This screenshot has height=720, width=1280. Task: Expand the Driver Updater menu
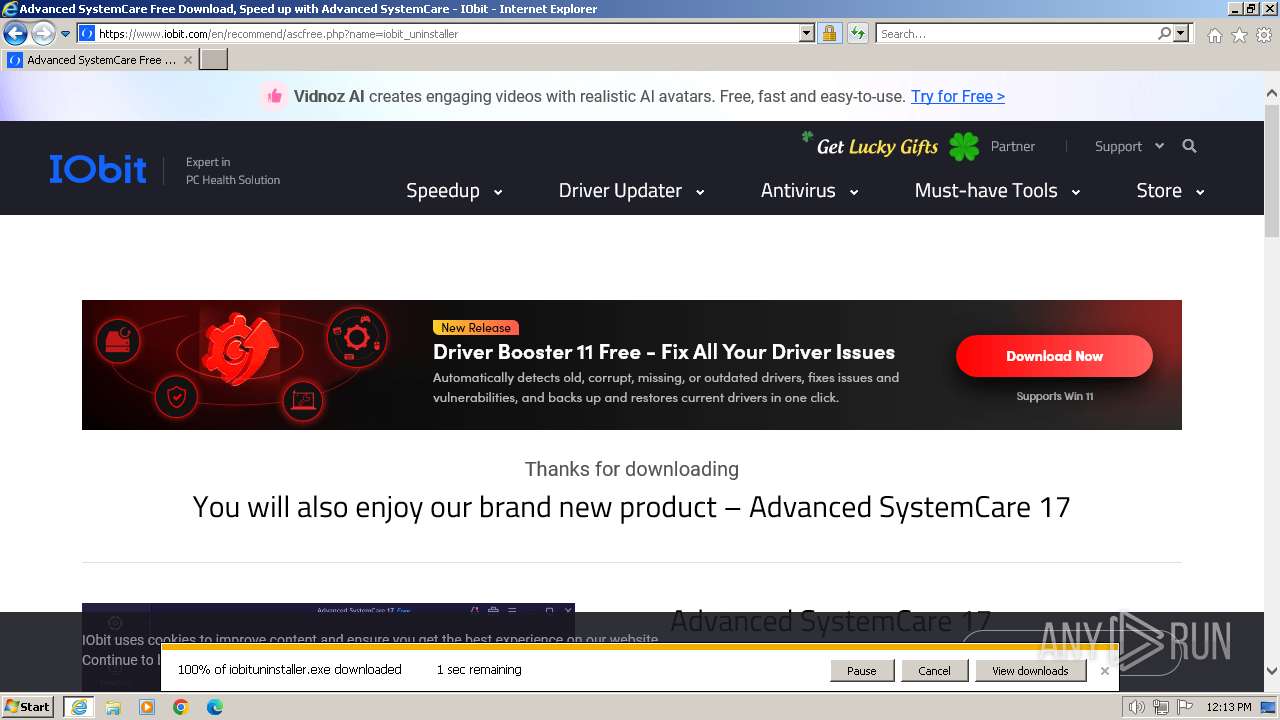(631, 190)
